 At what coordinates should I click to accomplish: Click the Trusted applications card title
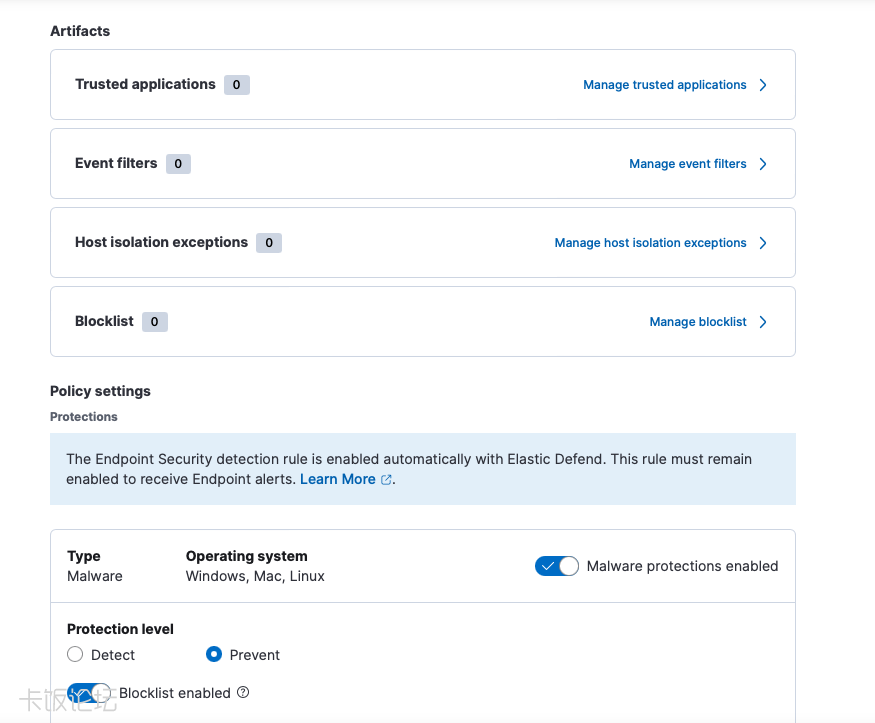point(145,85)
